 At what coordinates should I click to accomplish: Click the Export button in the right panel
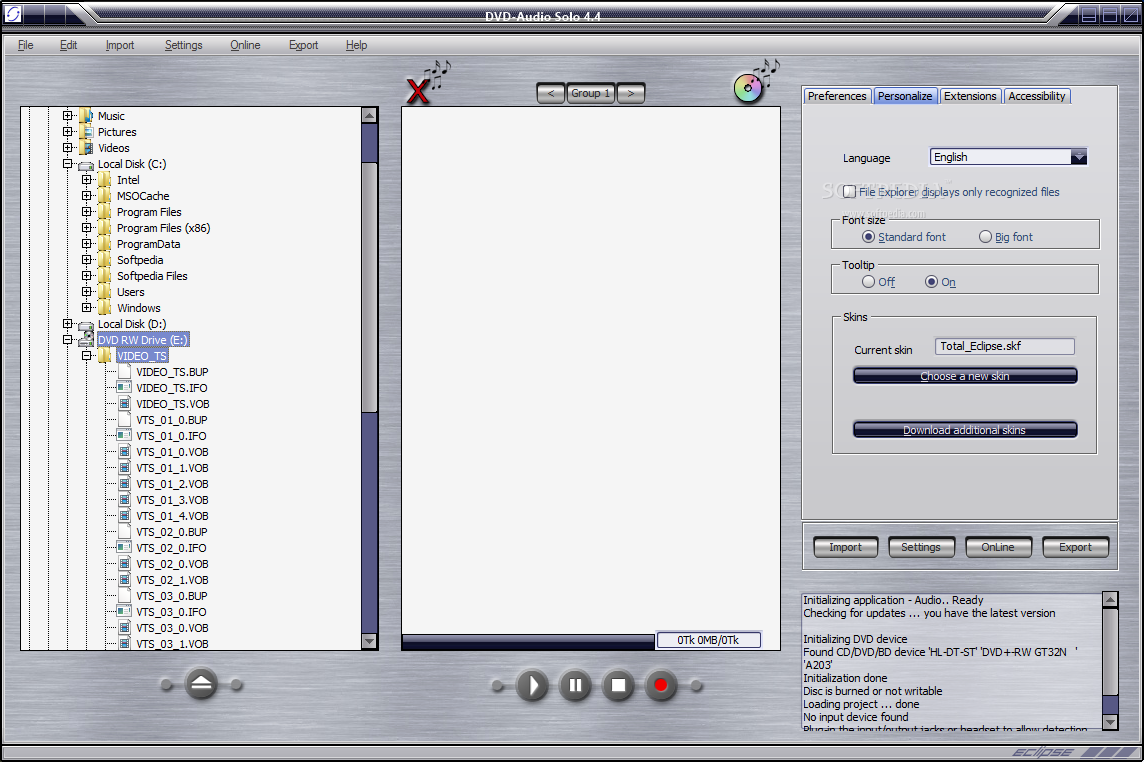pos(1075,547)
